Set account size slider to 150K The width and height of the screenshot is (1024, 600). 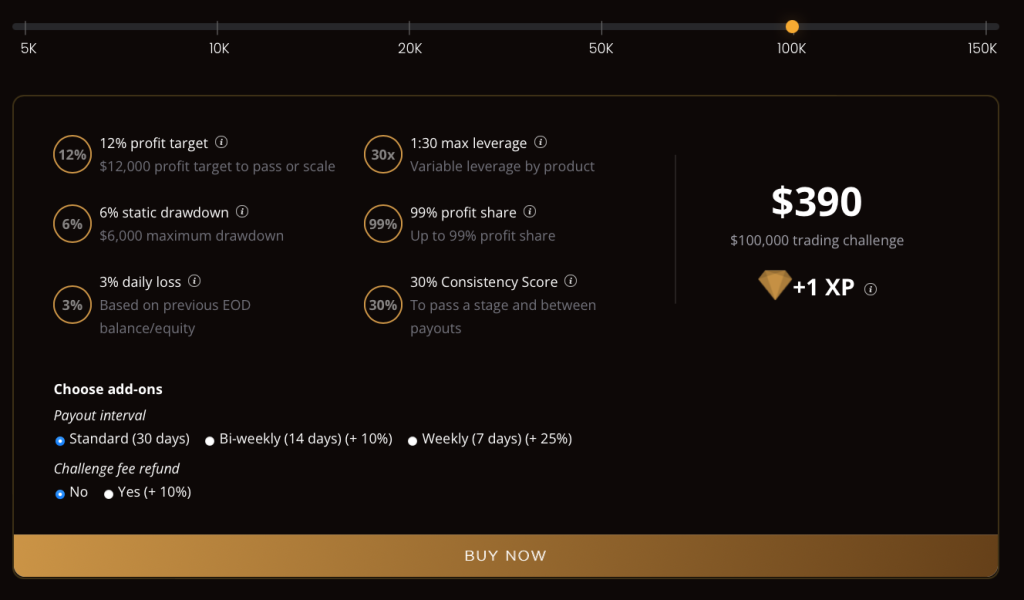coord(984,27)
